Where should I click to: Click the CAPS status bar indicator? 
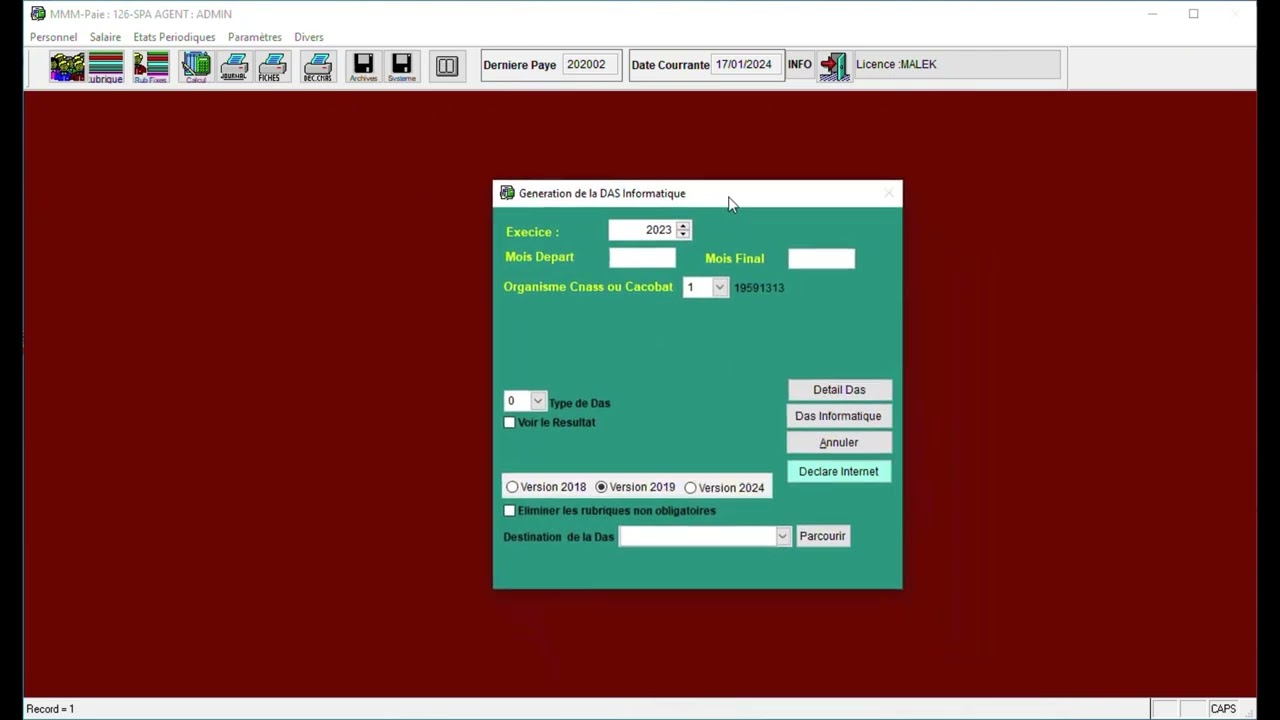click(x=1223, y=709)
